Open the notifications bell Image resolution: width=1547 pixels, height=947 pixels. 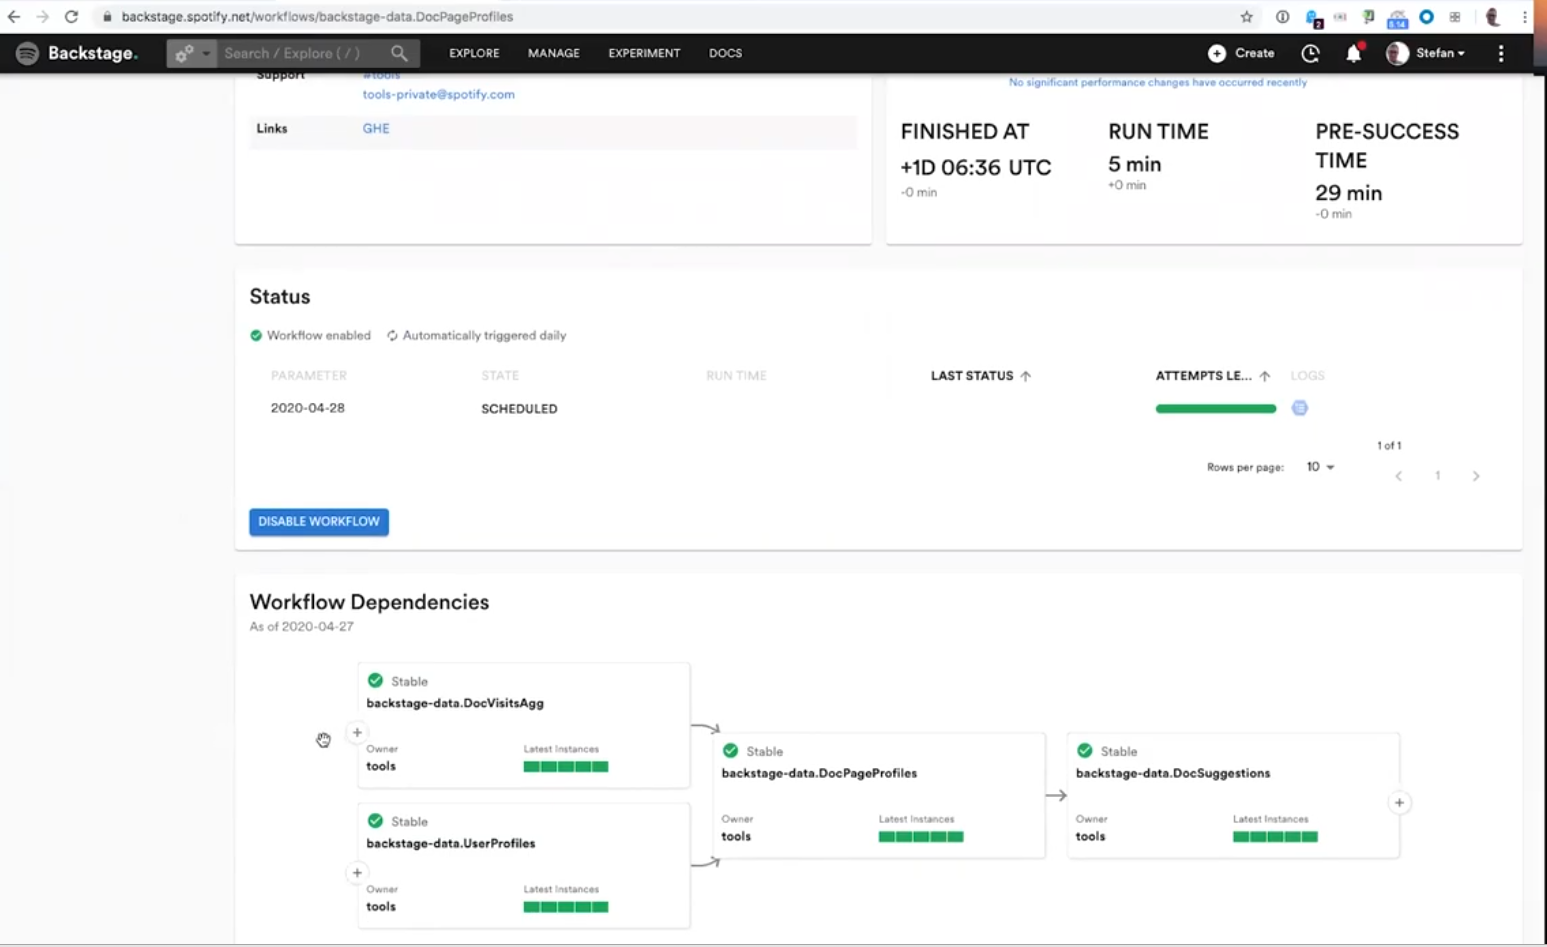(x=1354, y=53)
